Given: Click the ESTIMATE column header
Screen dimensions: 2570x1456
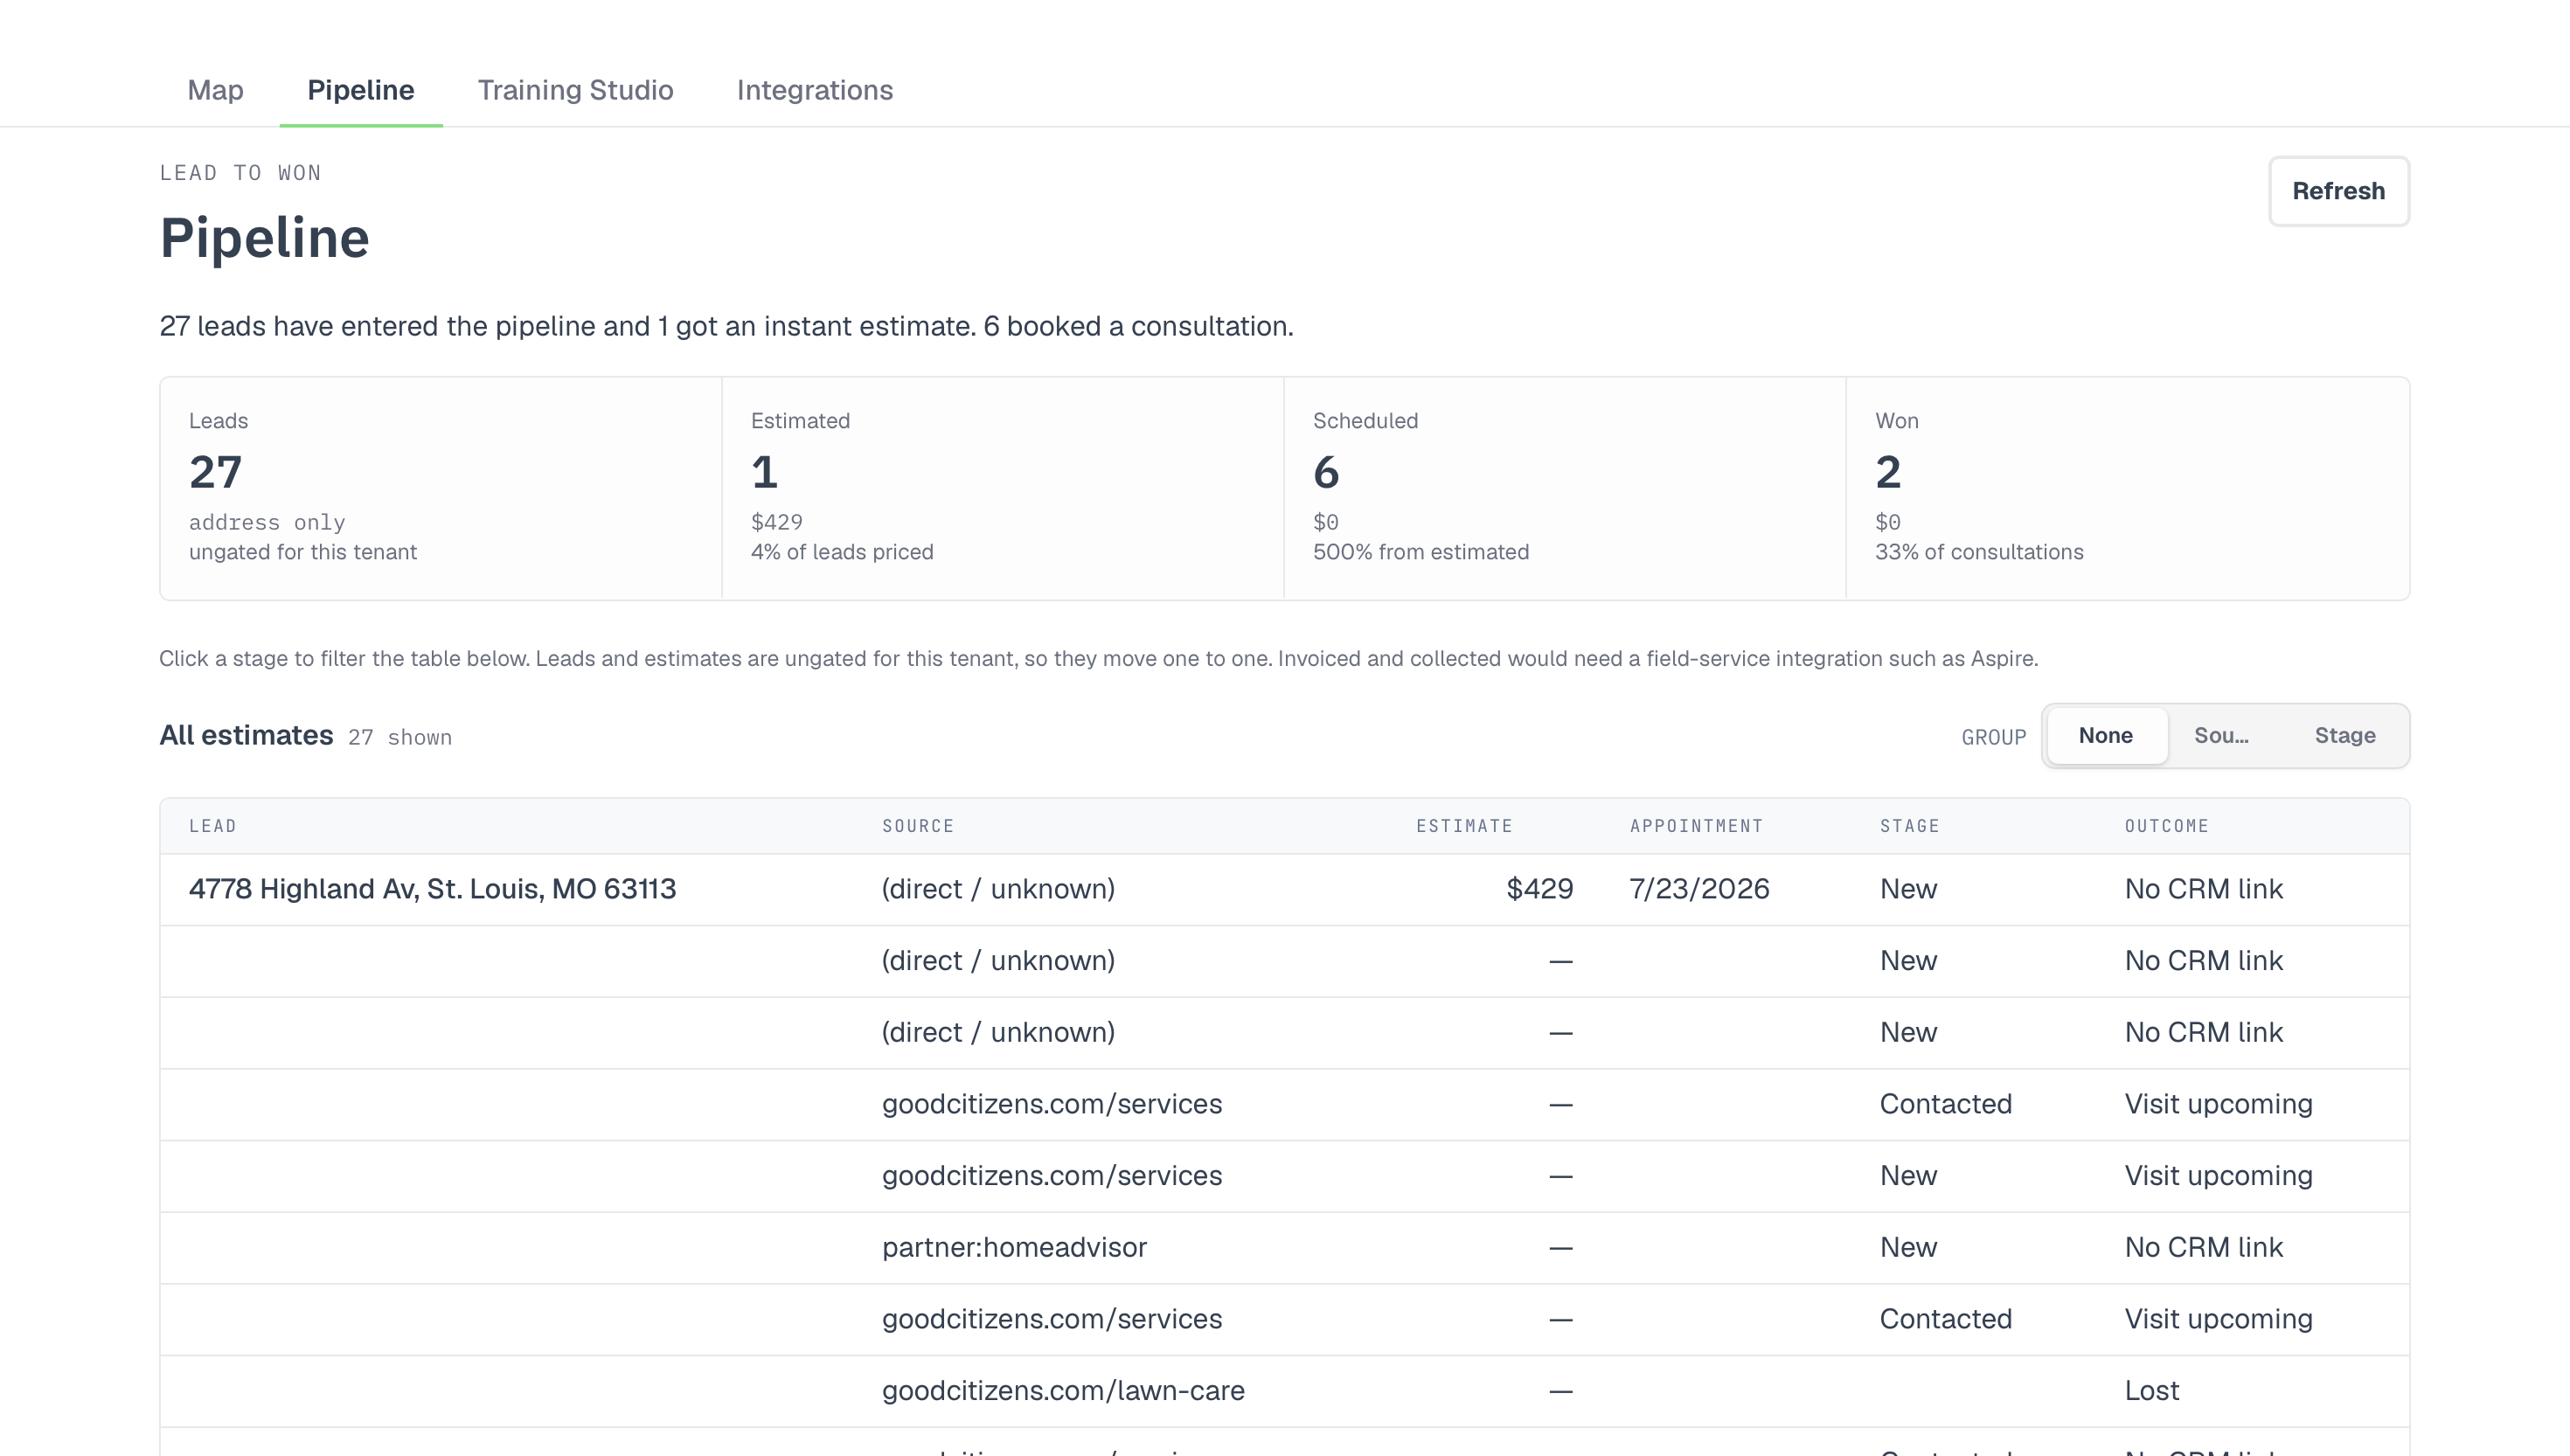Looking at the screenshot, I should 1464,826.
